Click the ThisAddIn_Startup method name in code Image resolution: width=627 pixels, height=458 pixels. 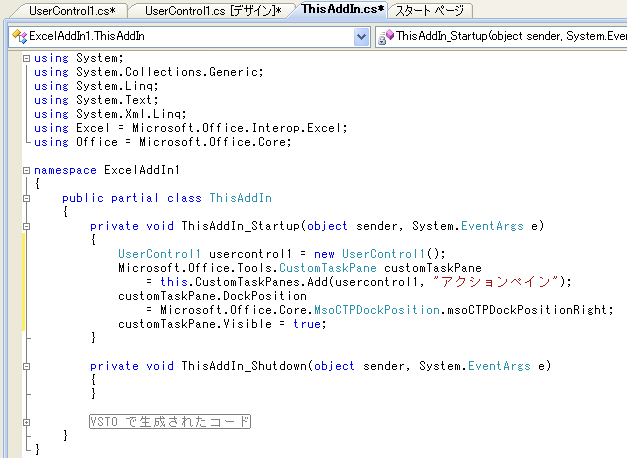[240, 226]
